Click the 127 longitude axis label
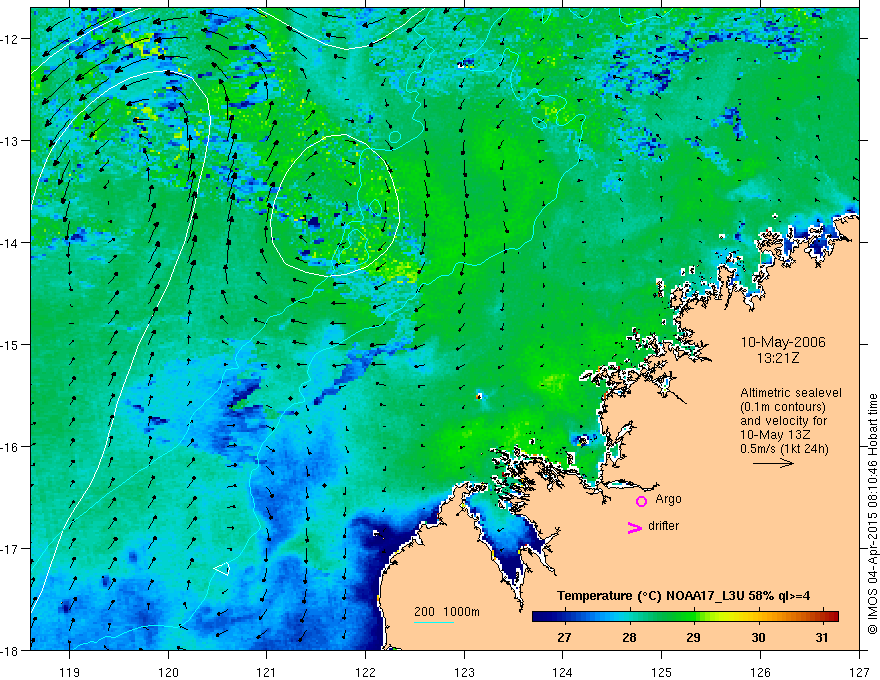 click(x=859, y=673)
